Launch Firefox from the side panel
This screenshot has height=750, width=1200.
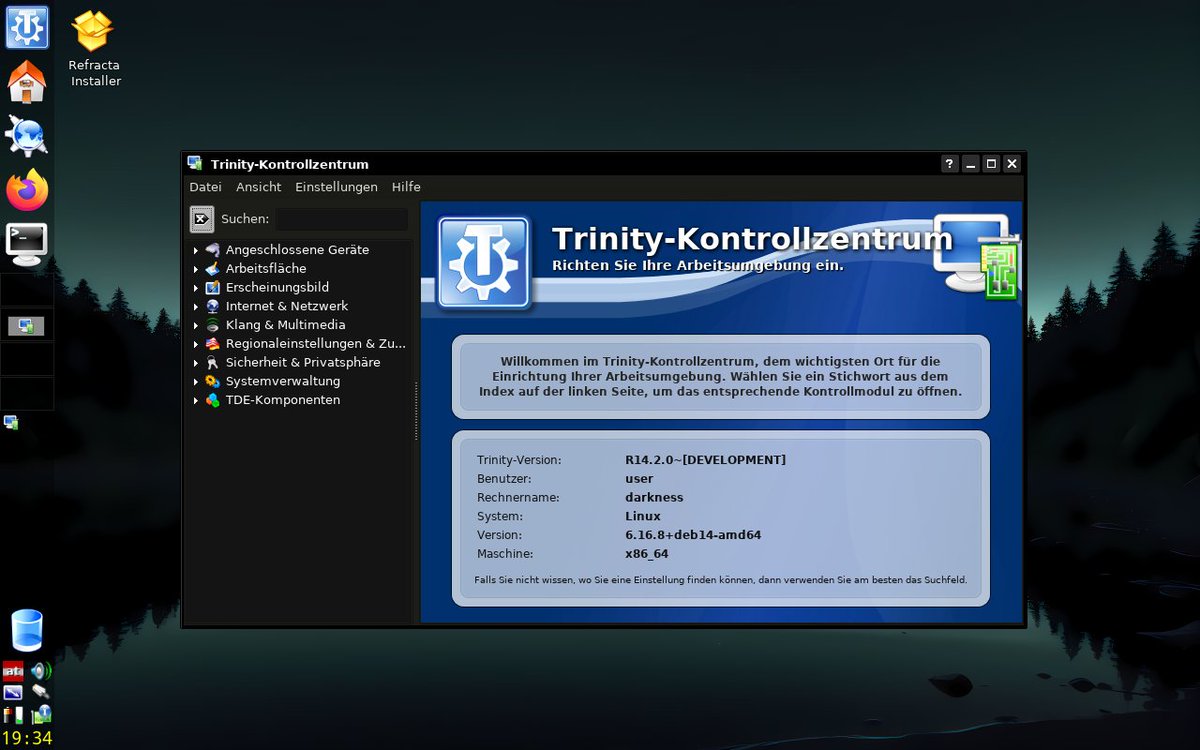pos(27,189)
